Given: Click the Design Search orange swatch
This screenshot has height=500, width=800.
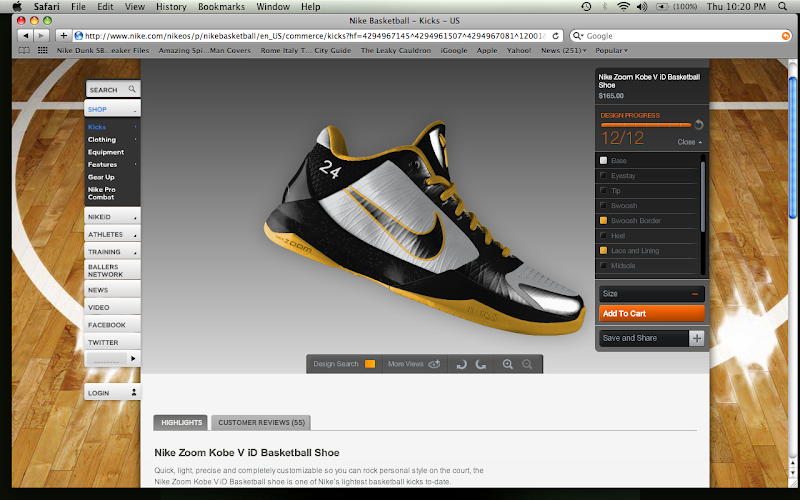Looking at the screenshot, I should [370, 364].
